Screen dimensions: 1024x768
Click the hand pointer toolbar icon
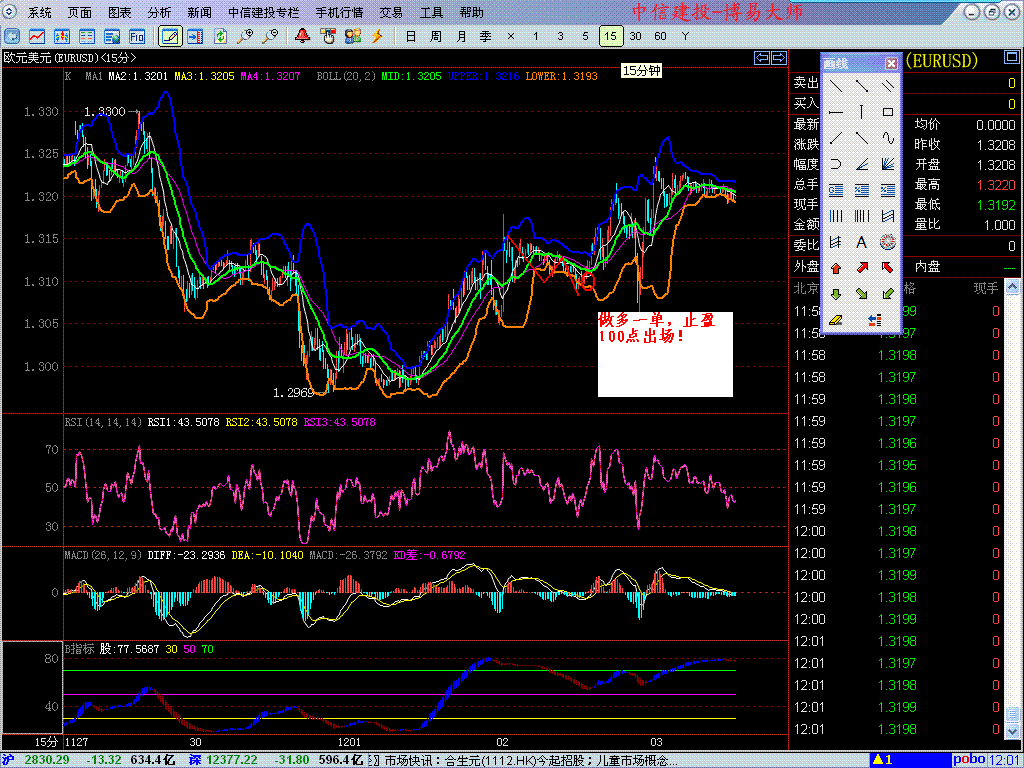click(x=328, y=36)
